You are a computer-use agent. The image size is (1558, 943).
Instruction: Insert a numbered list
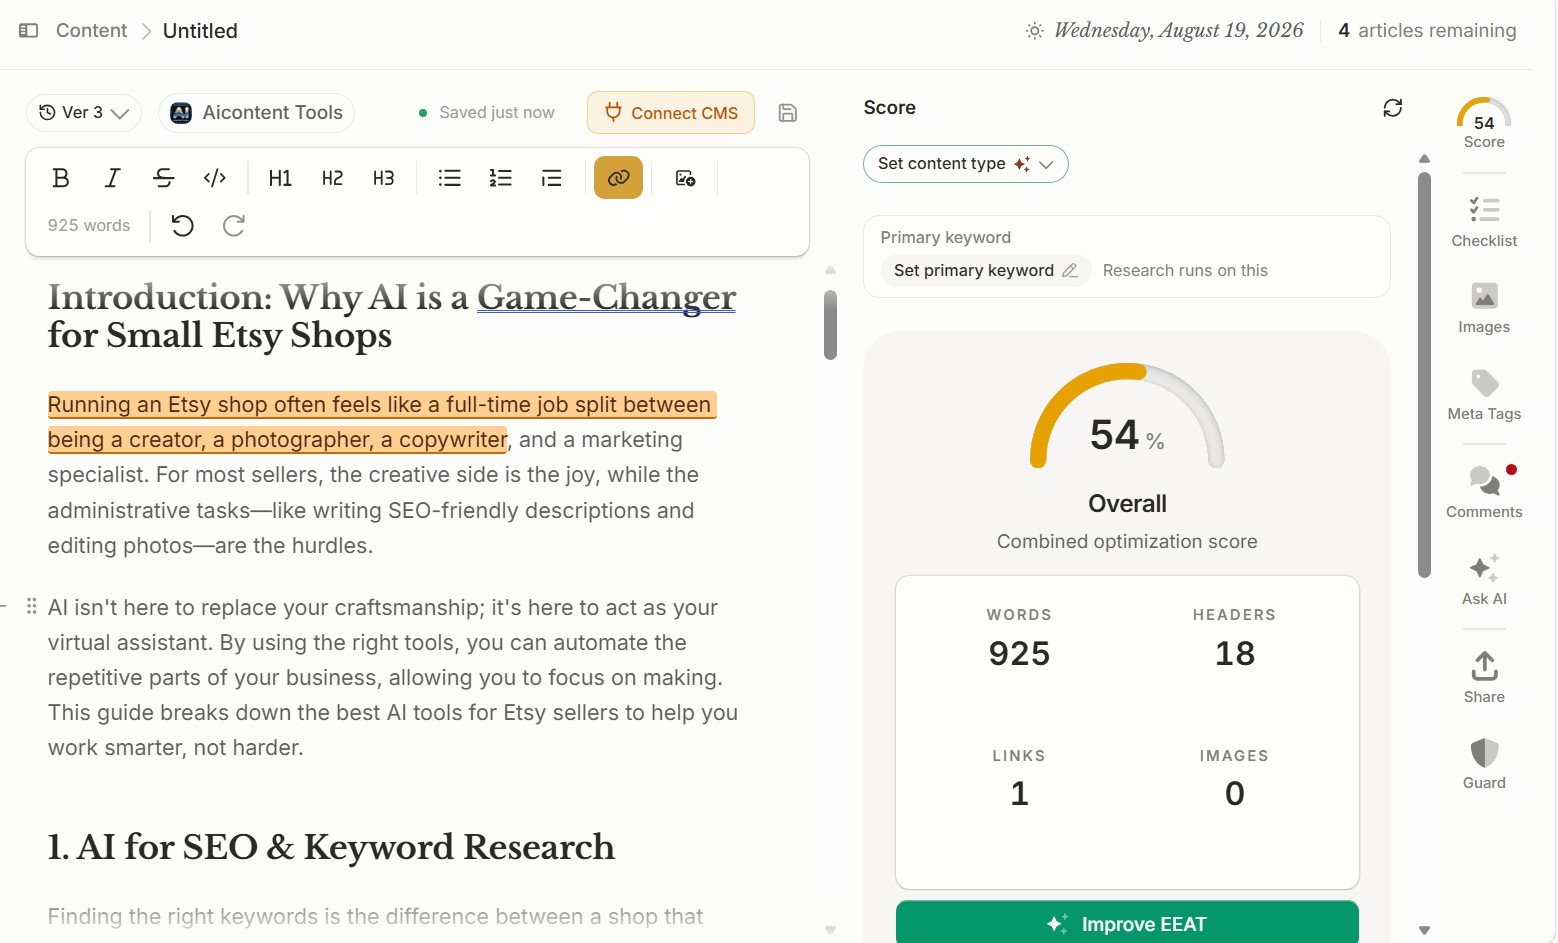point(501,178)
